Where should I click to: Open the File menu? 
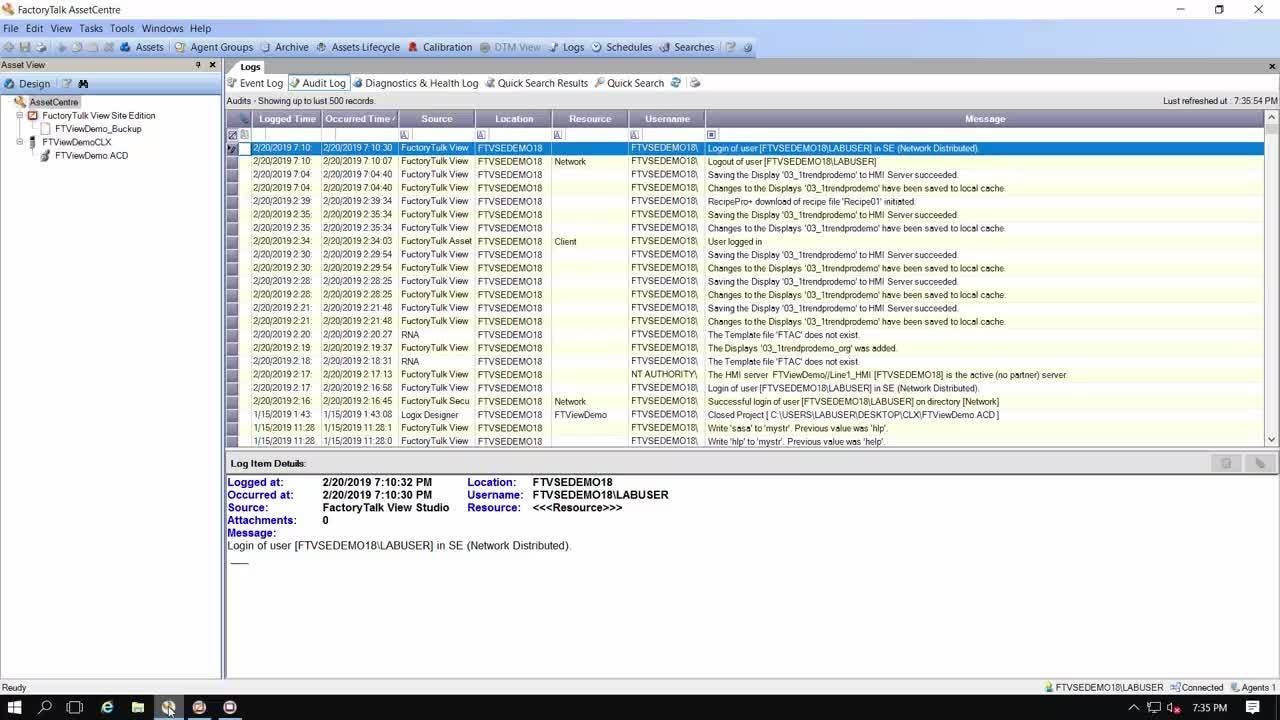(10, 28)
